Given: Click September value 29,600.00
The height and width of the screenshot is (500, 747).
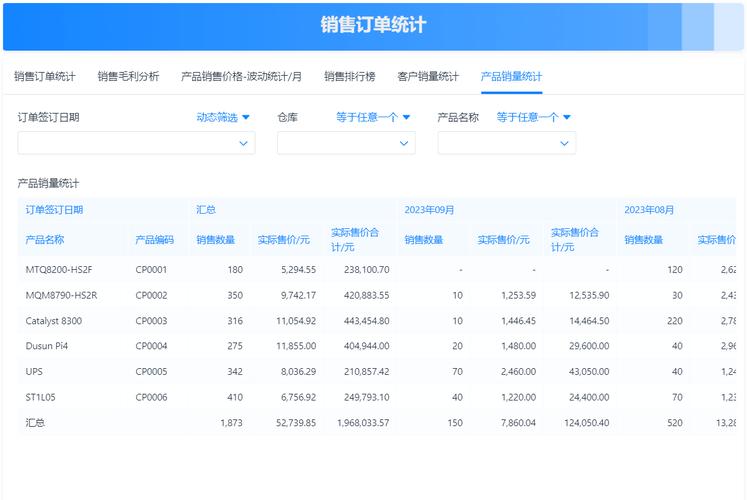Looking at the screenshot, I should click(589, 346).
